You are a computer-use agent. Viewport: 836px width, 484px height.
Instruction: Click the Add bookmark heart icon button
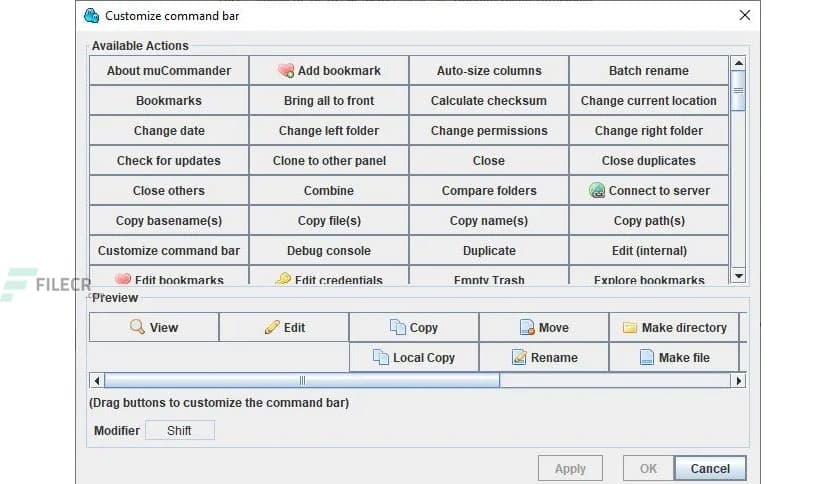pos(286,71)
